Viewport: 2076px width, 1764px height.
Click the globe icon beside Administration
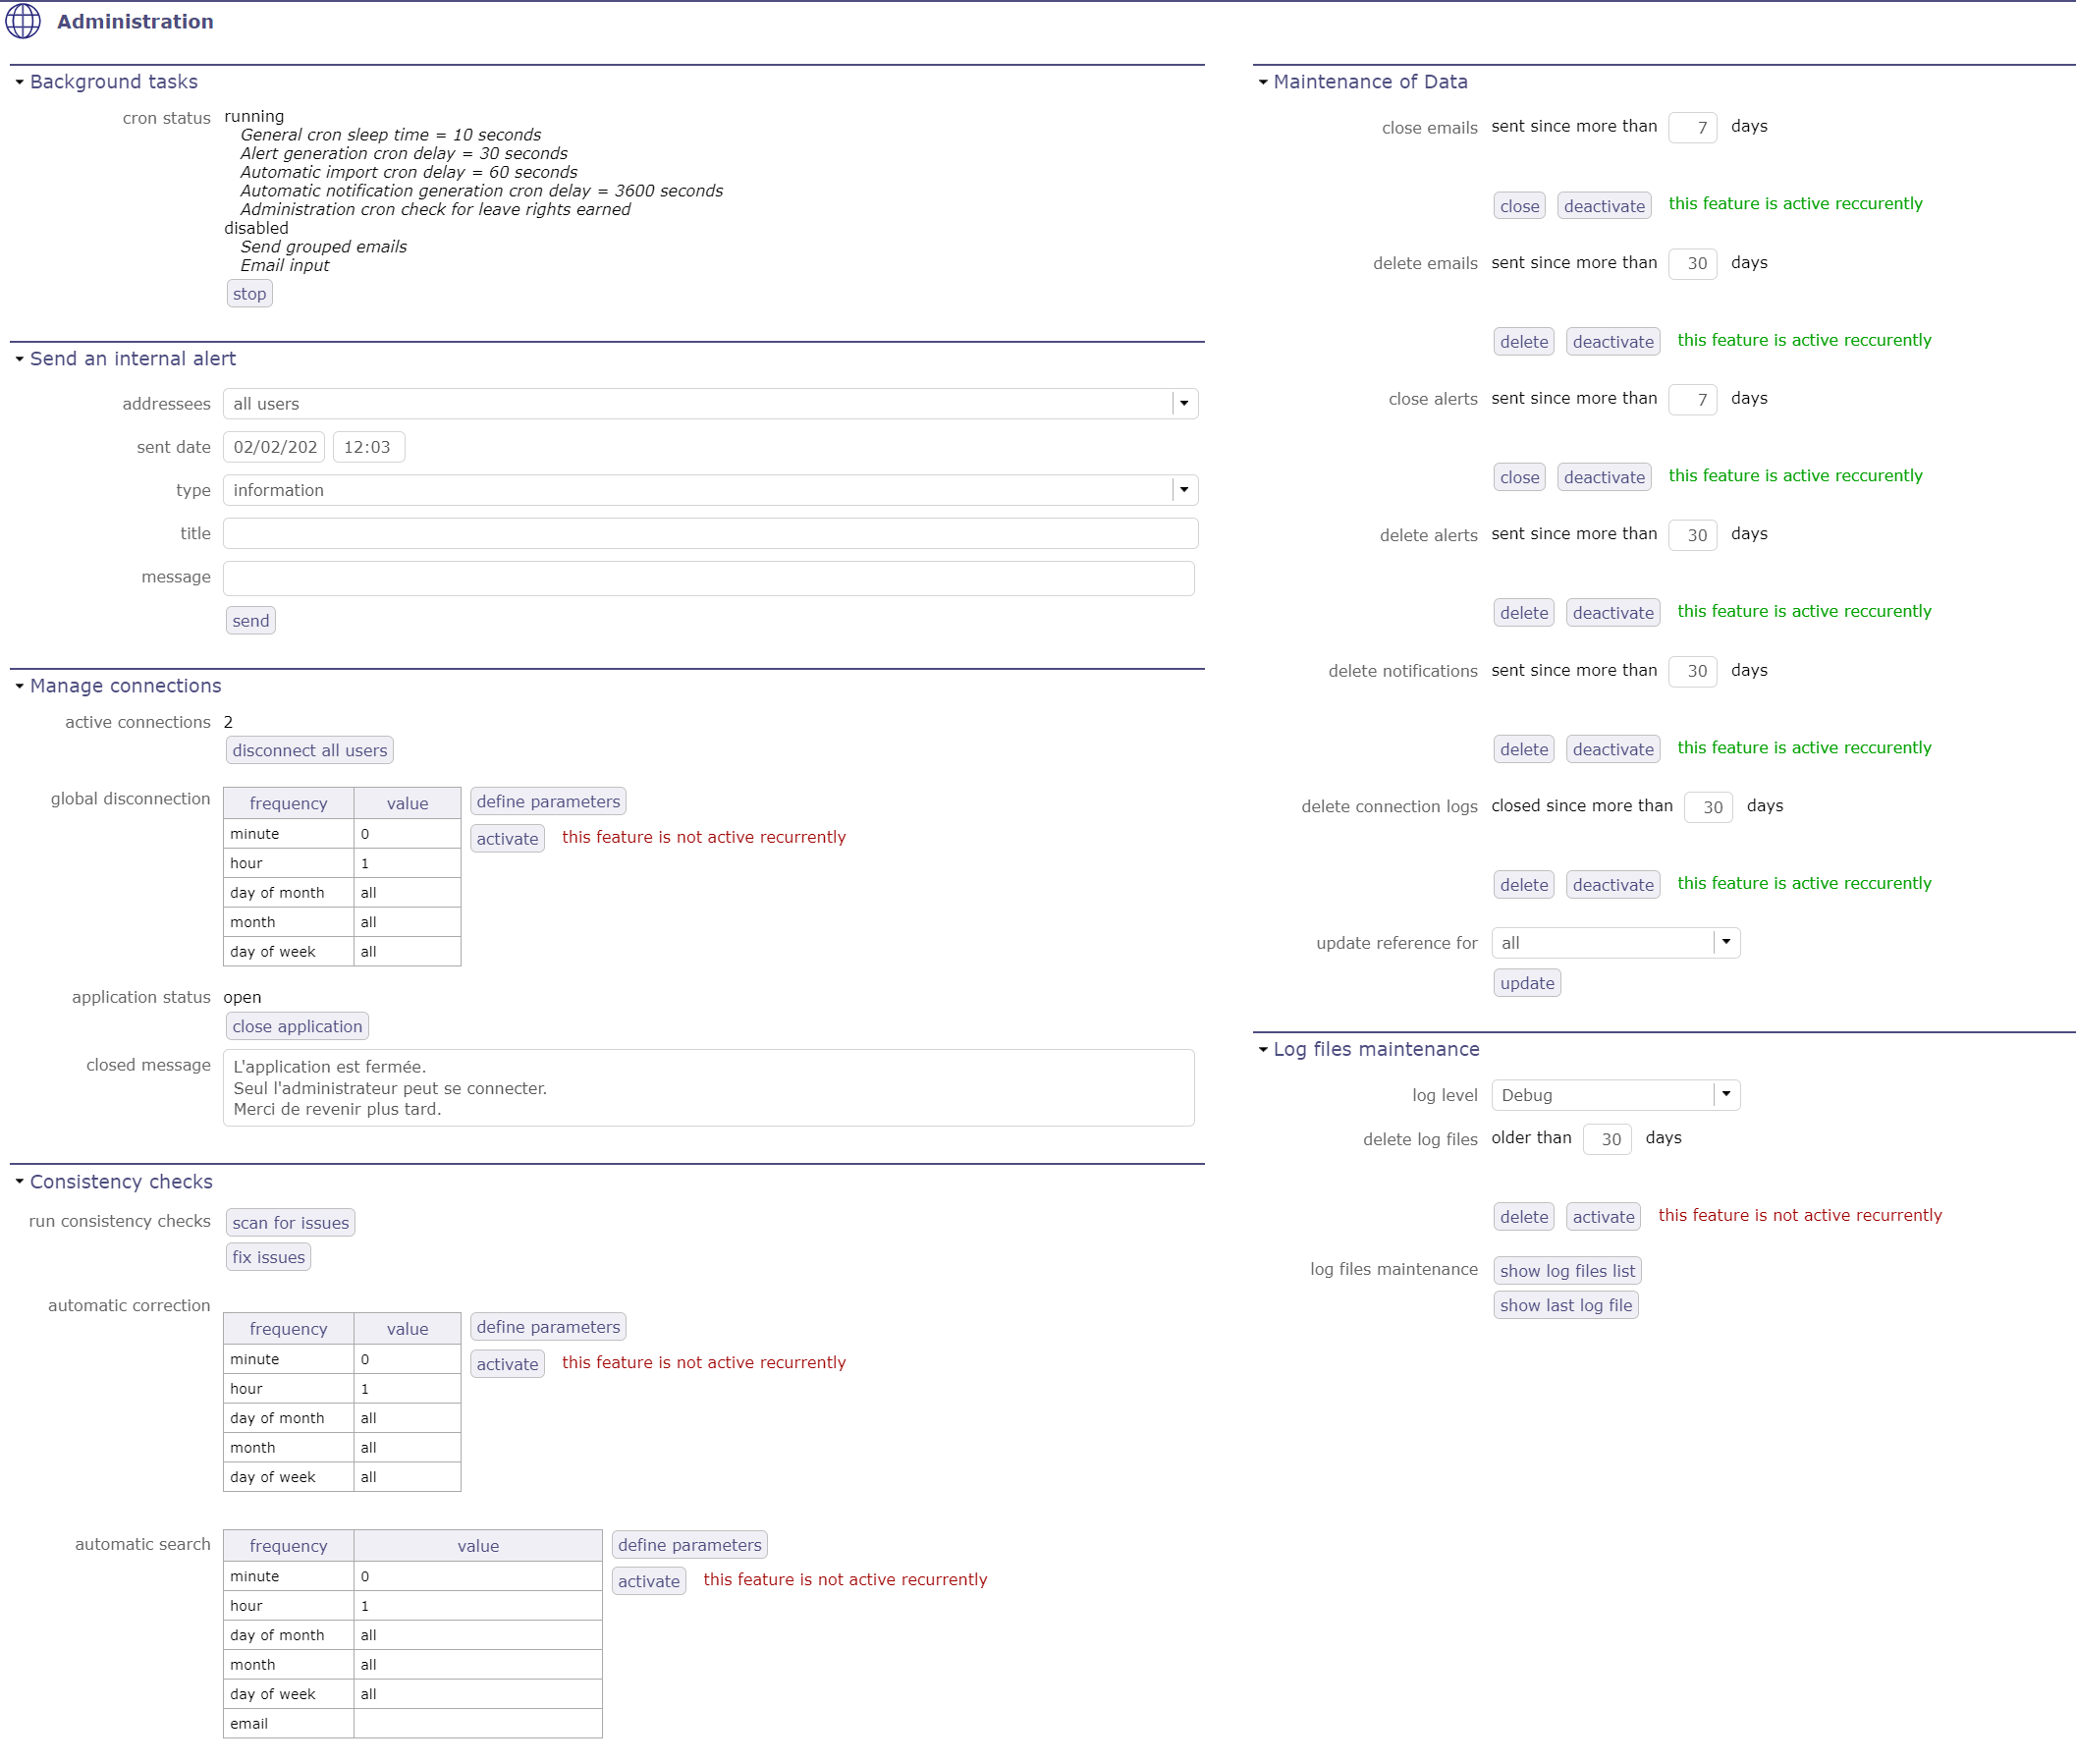pyautogui.click(x=23, y=21)
